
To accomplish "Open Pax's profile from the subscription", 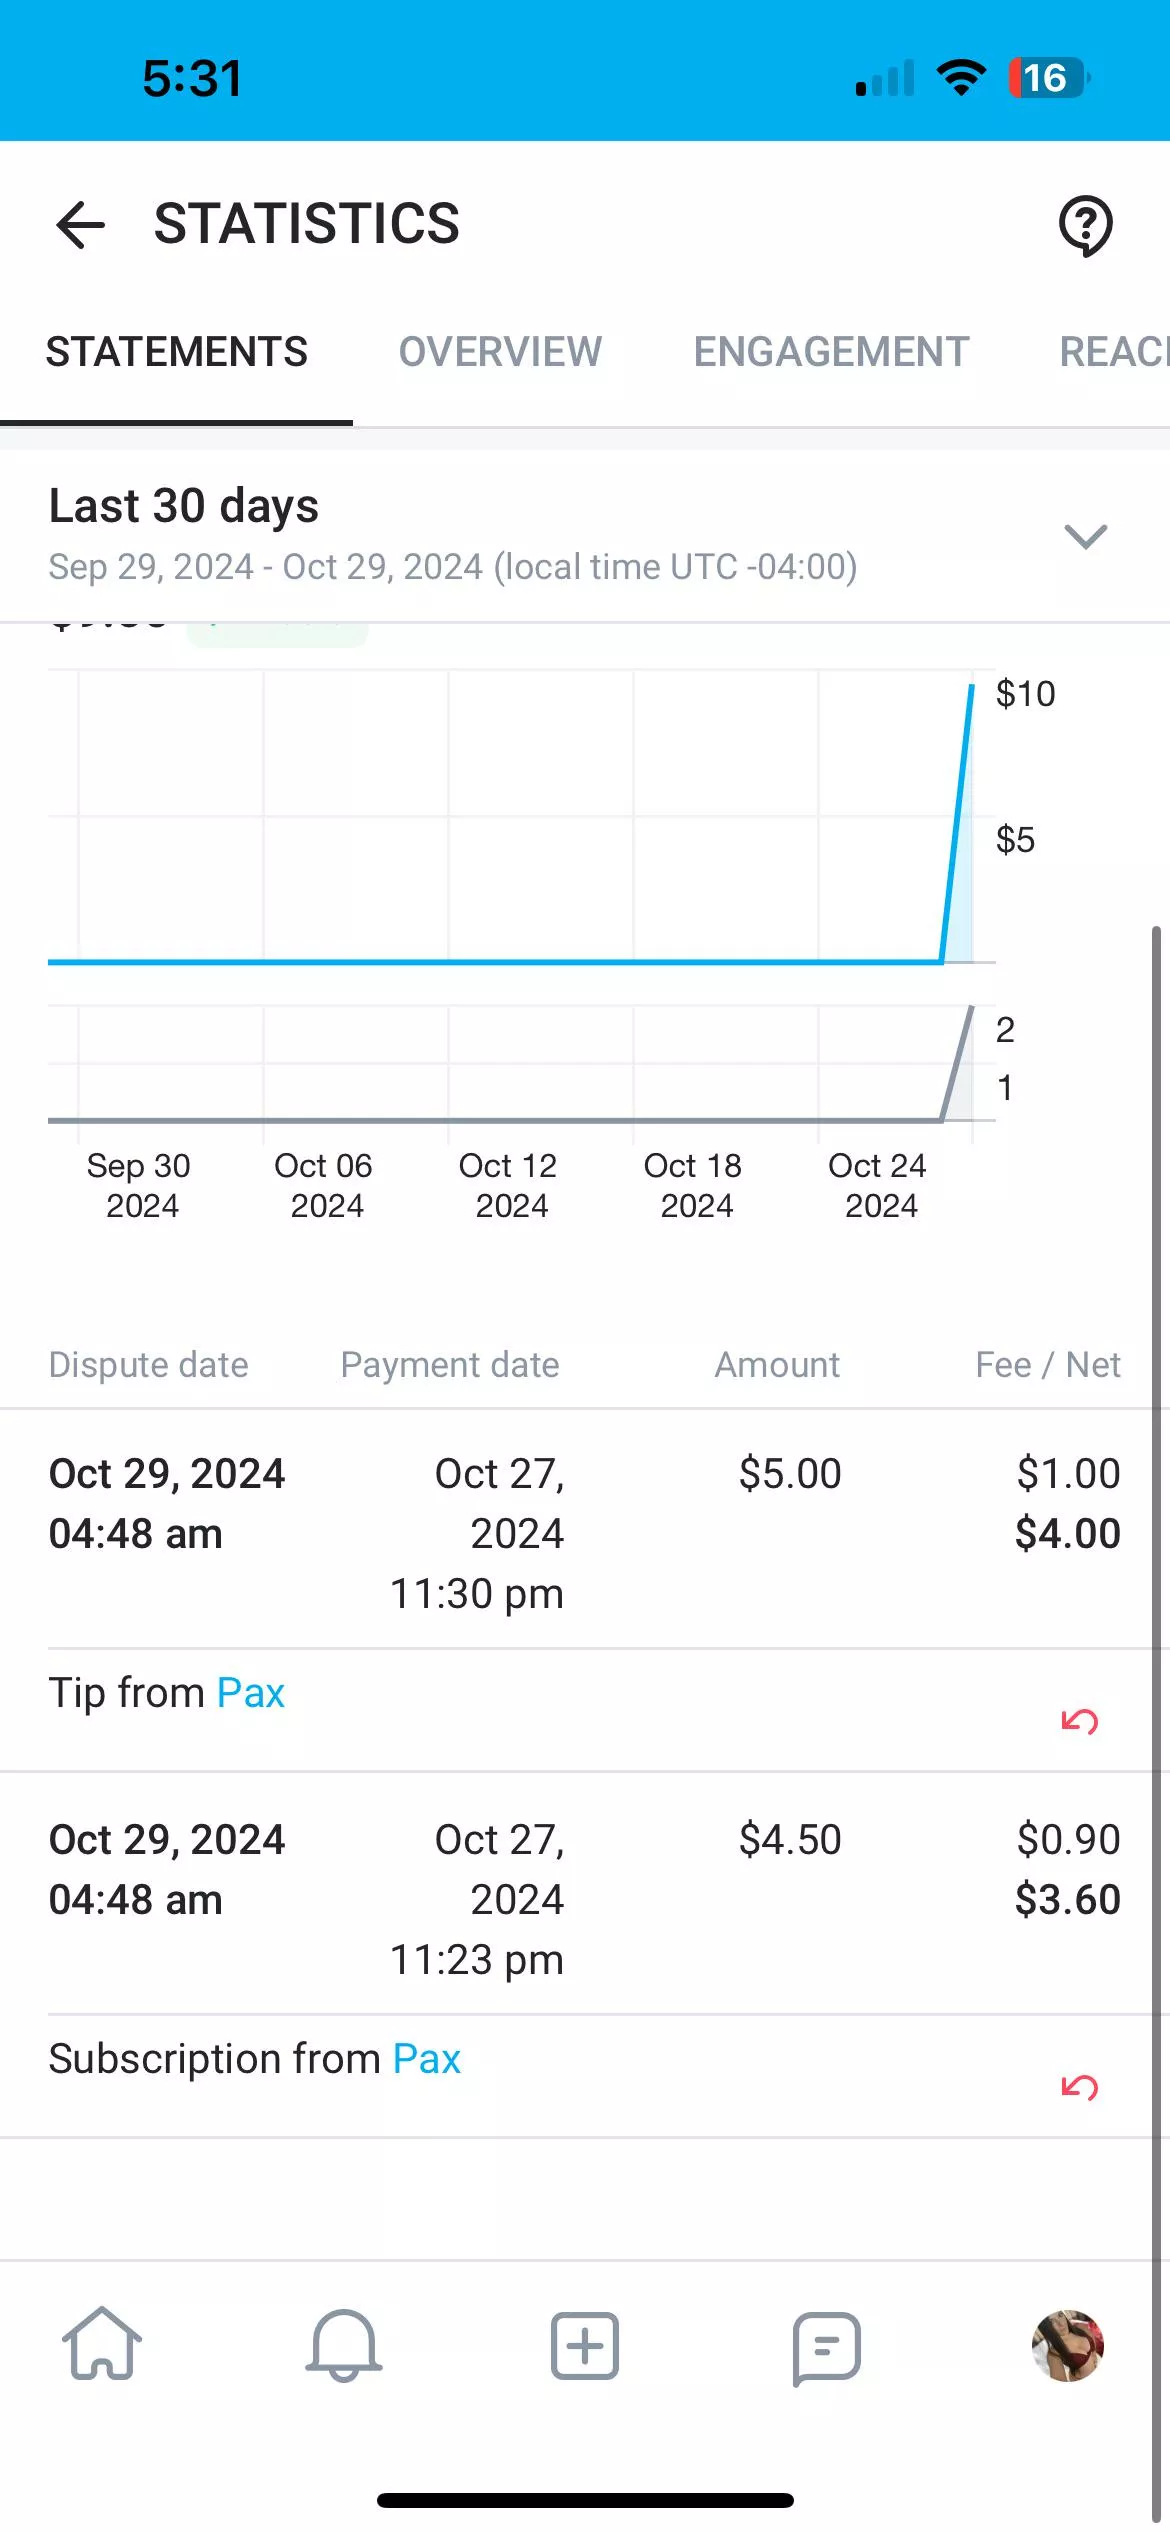I will (427, 2059).
